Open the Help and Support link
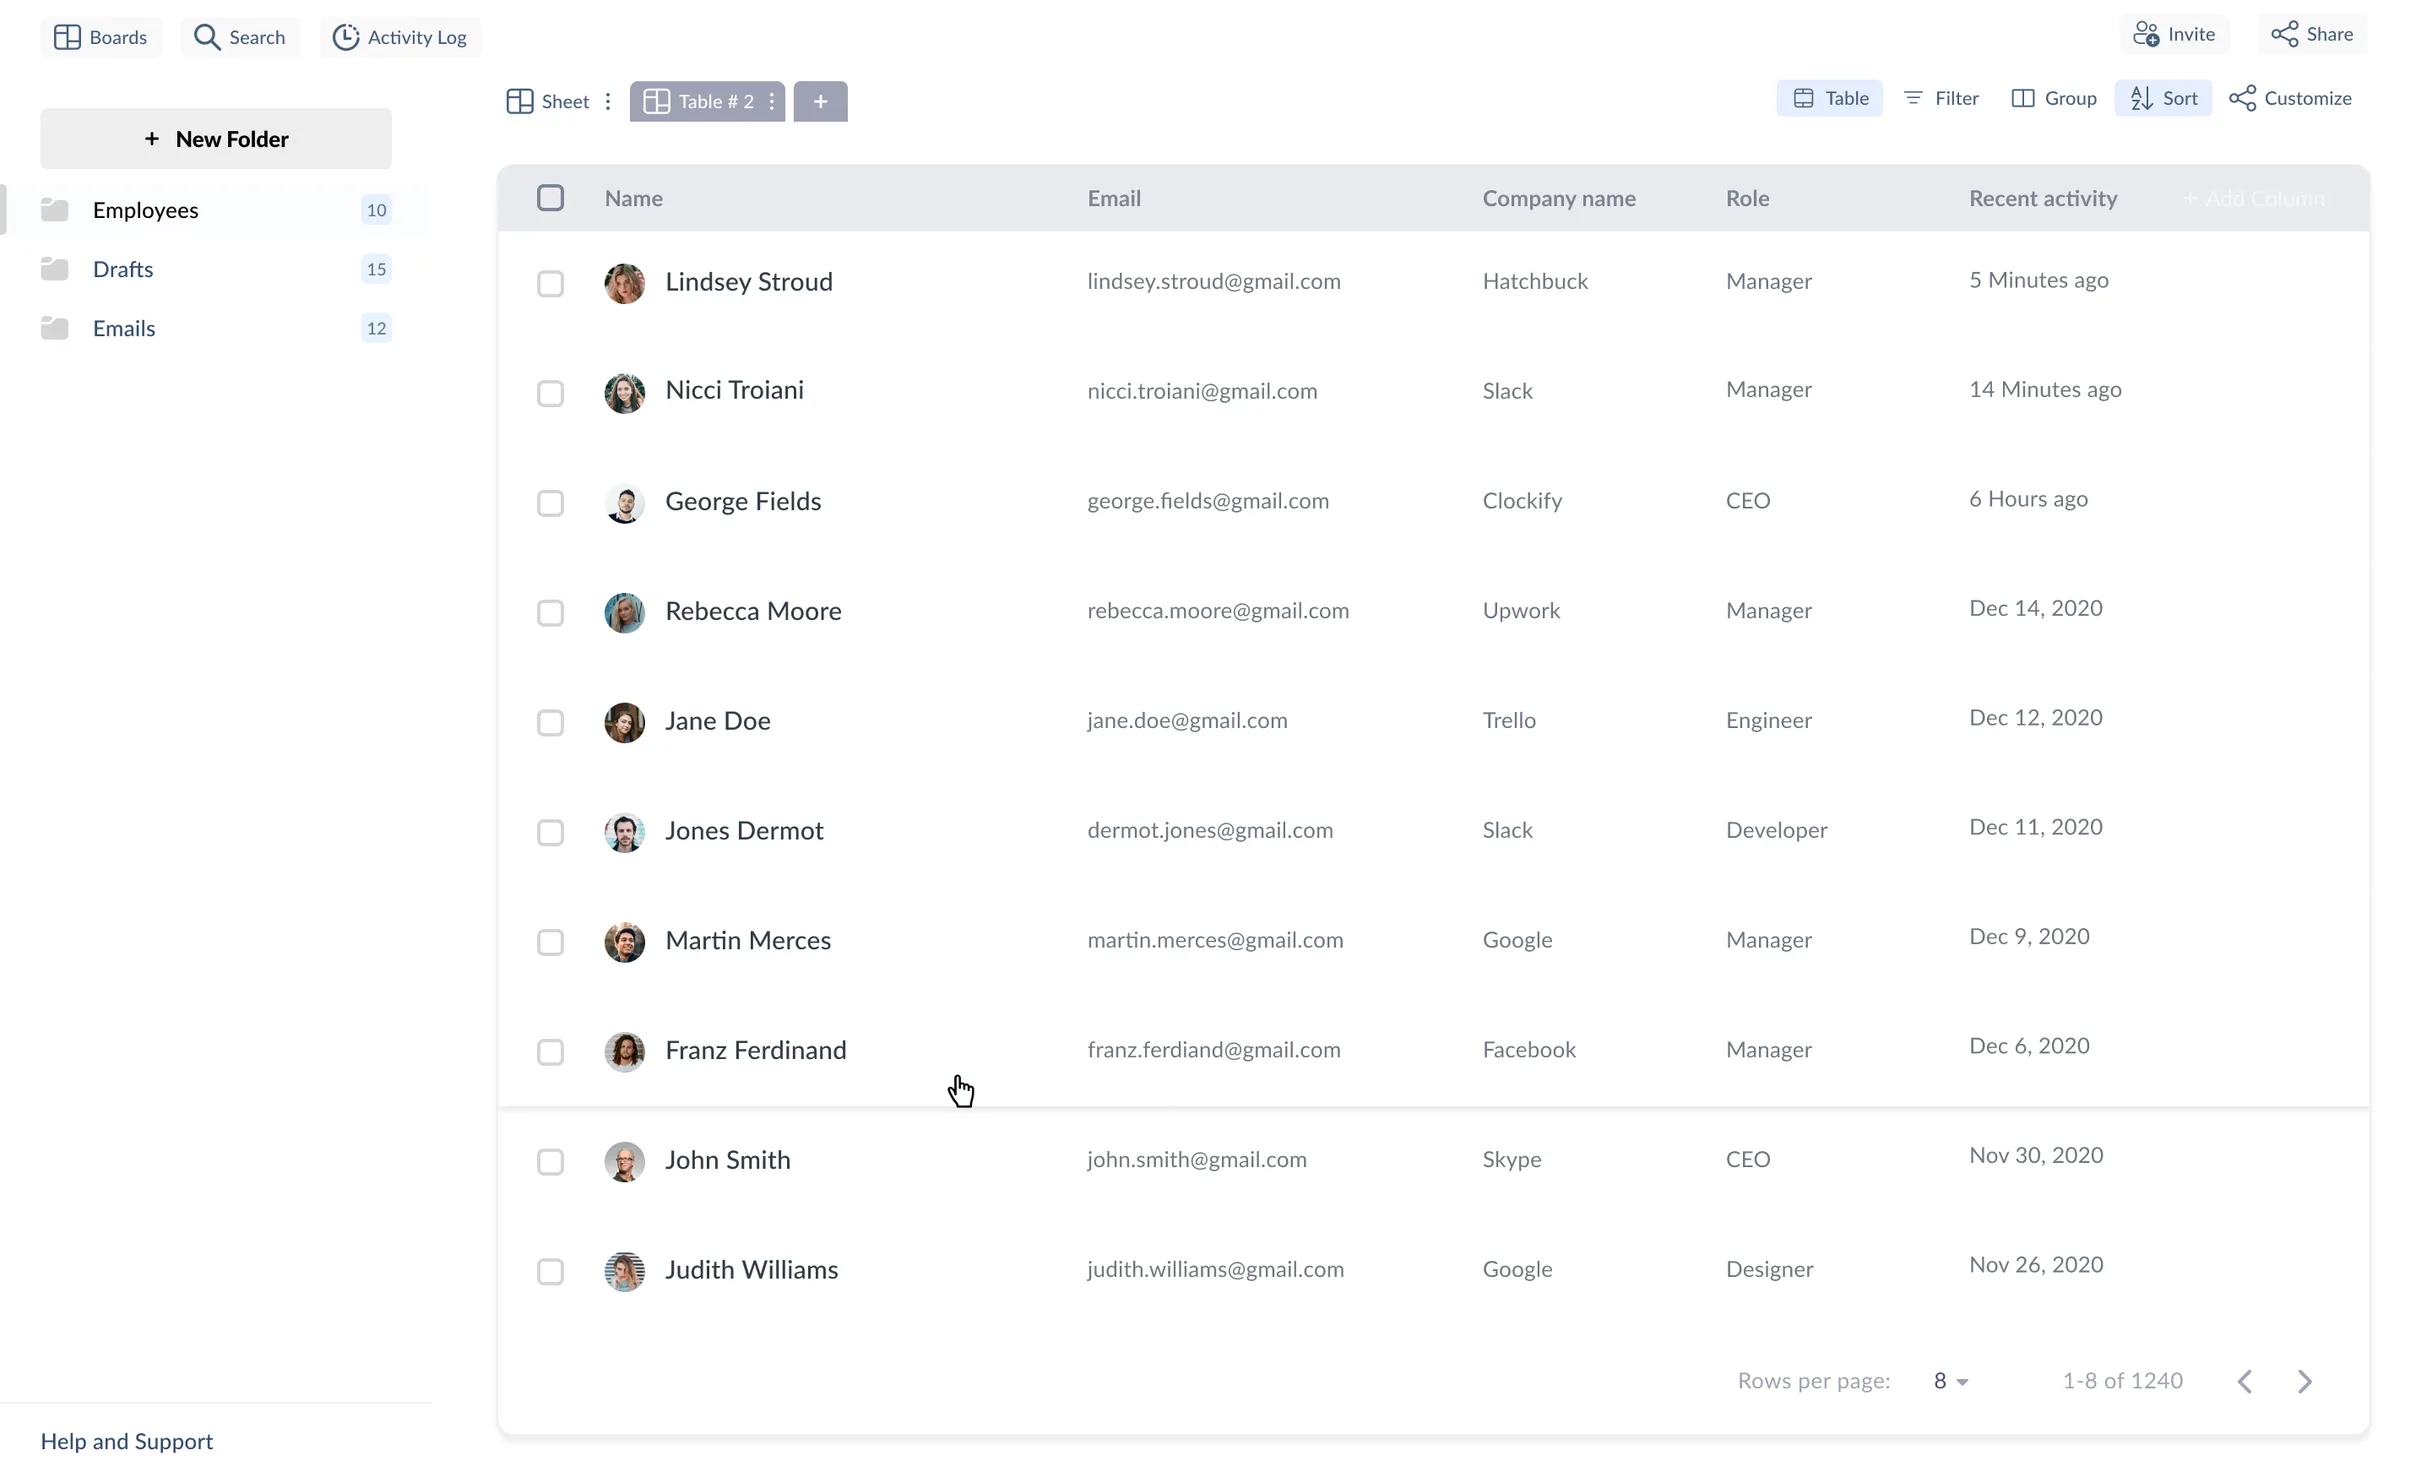Image resolution: width=2432 pixels, height=1478 pixels. (127, 1441)
